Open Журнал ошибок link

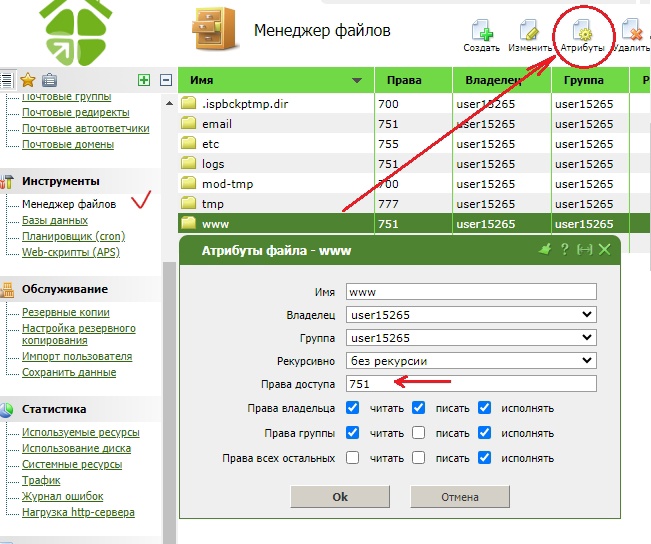point(63,496)
